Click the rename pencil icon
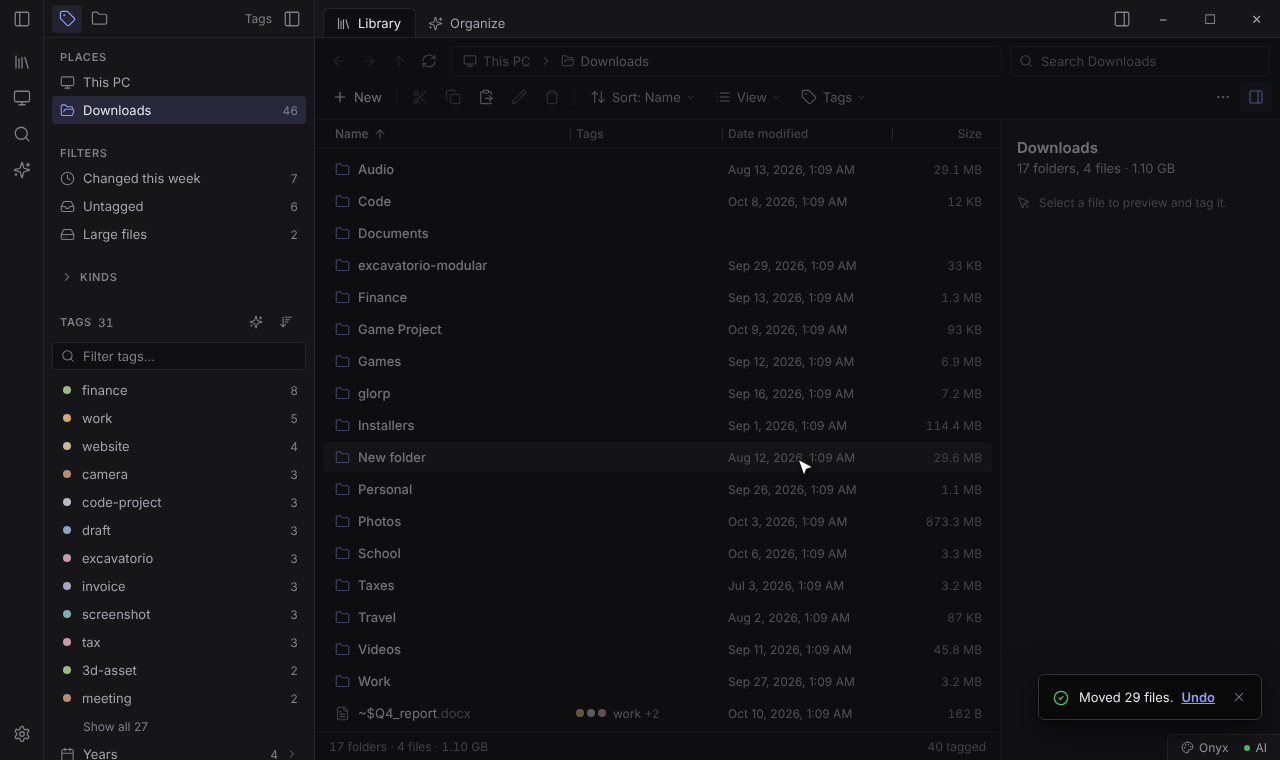Screen dimensions: 1280x760 (x=519, y=97)
